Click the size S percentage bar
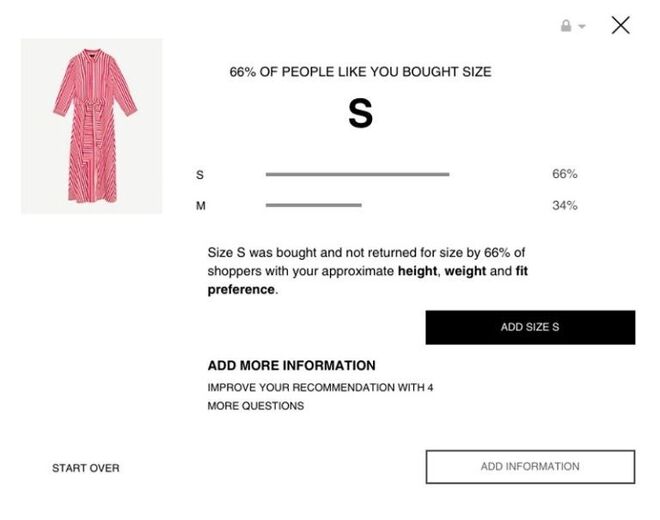This screenshot has height=520, width=660. [357, 174]
